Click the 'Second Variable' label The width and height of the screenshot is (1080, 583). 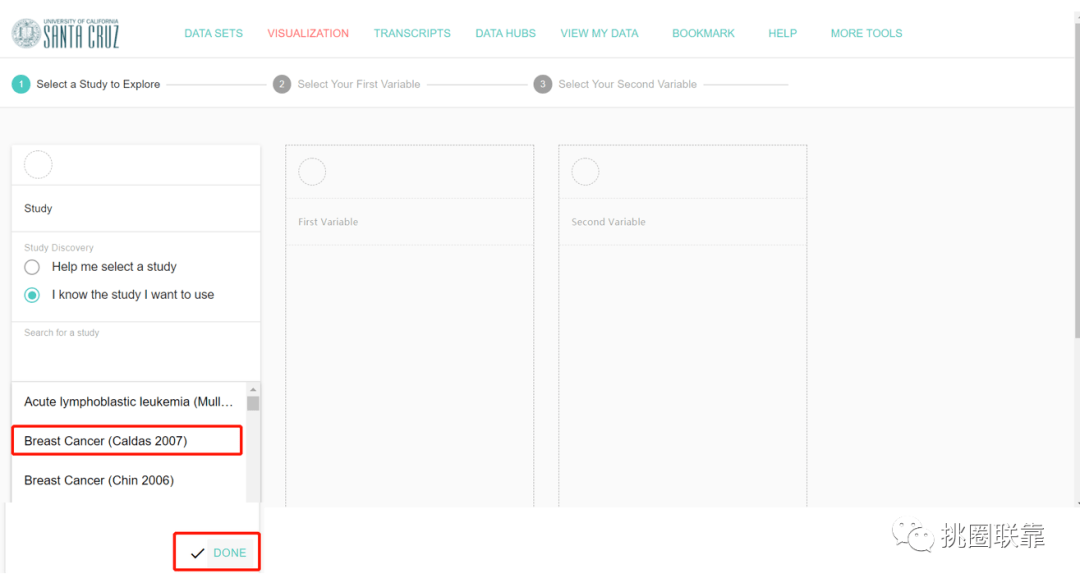pyautogui.click(x=608, y=222)
